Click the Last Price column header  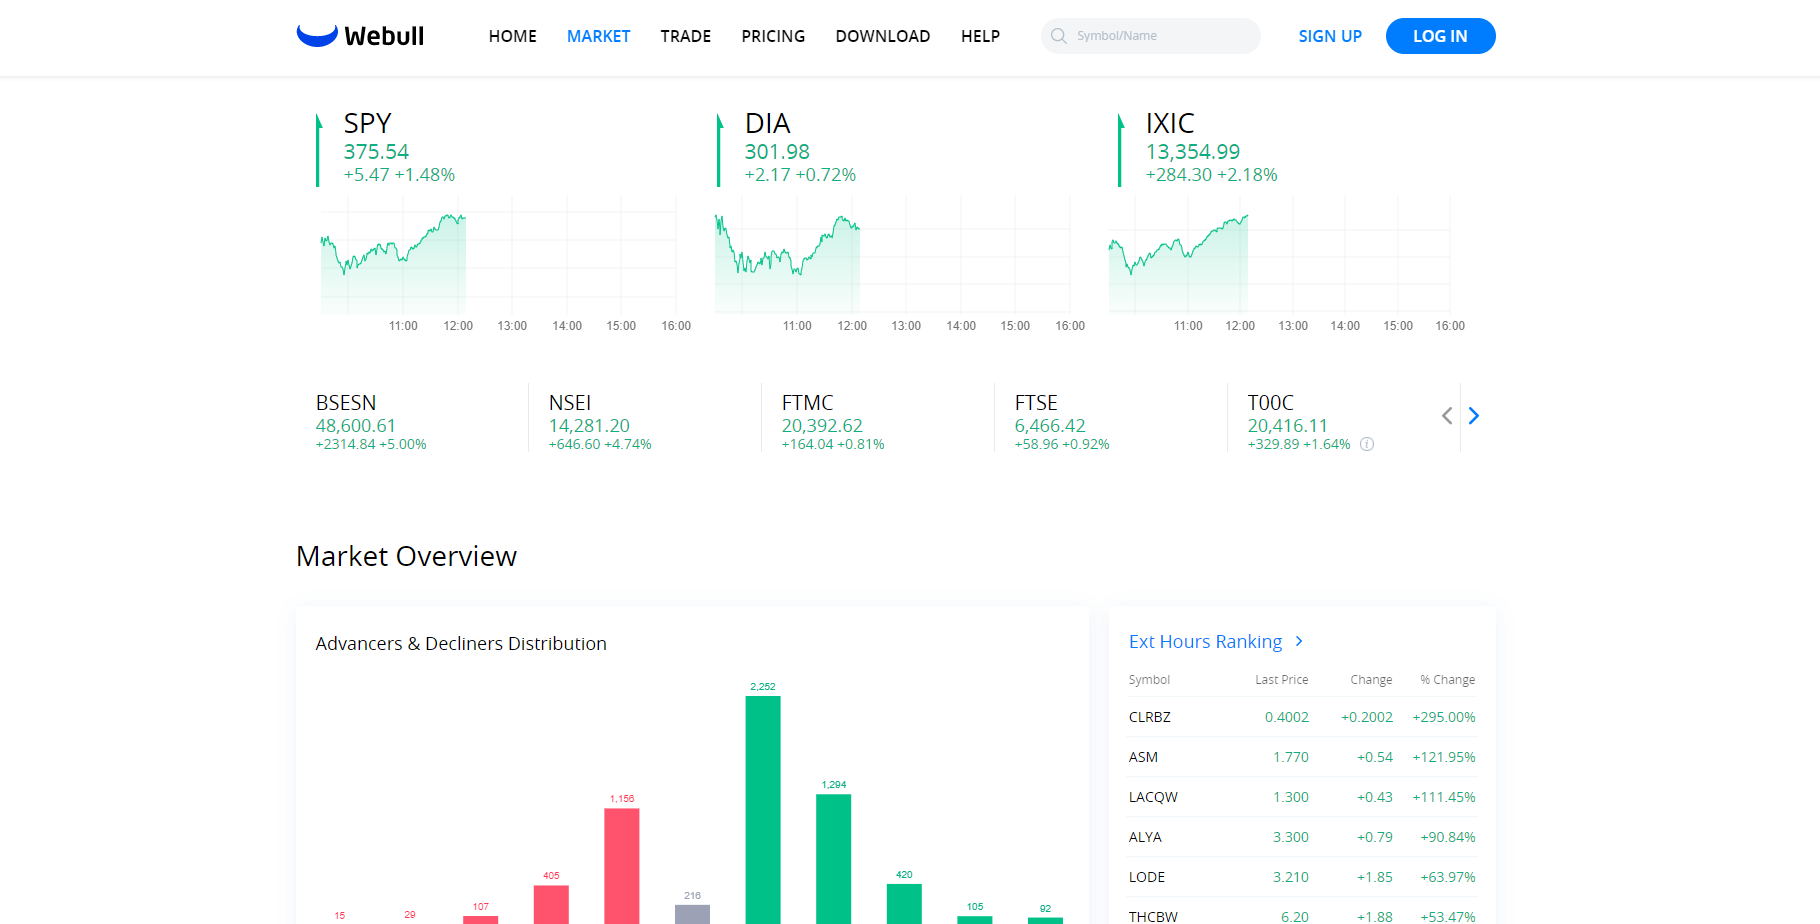(1282, 679)
